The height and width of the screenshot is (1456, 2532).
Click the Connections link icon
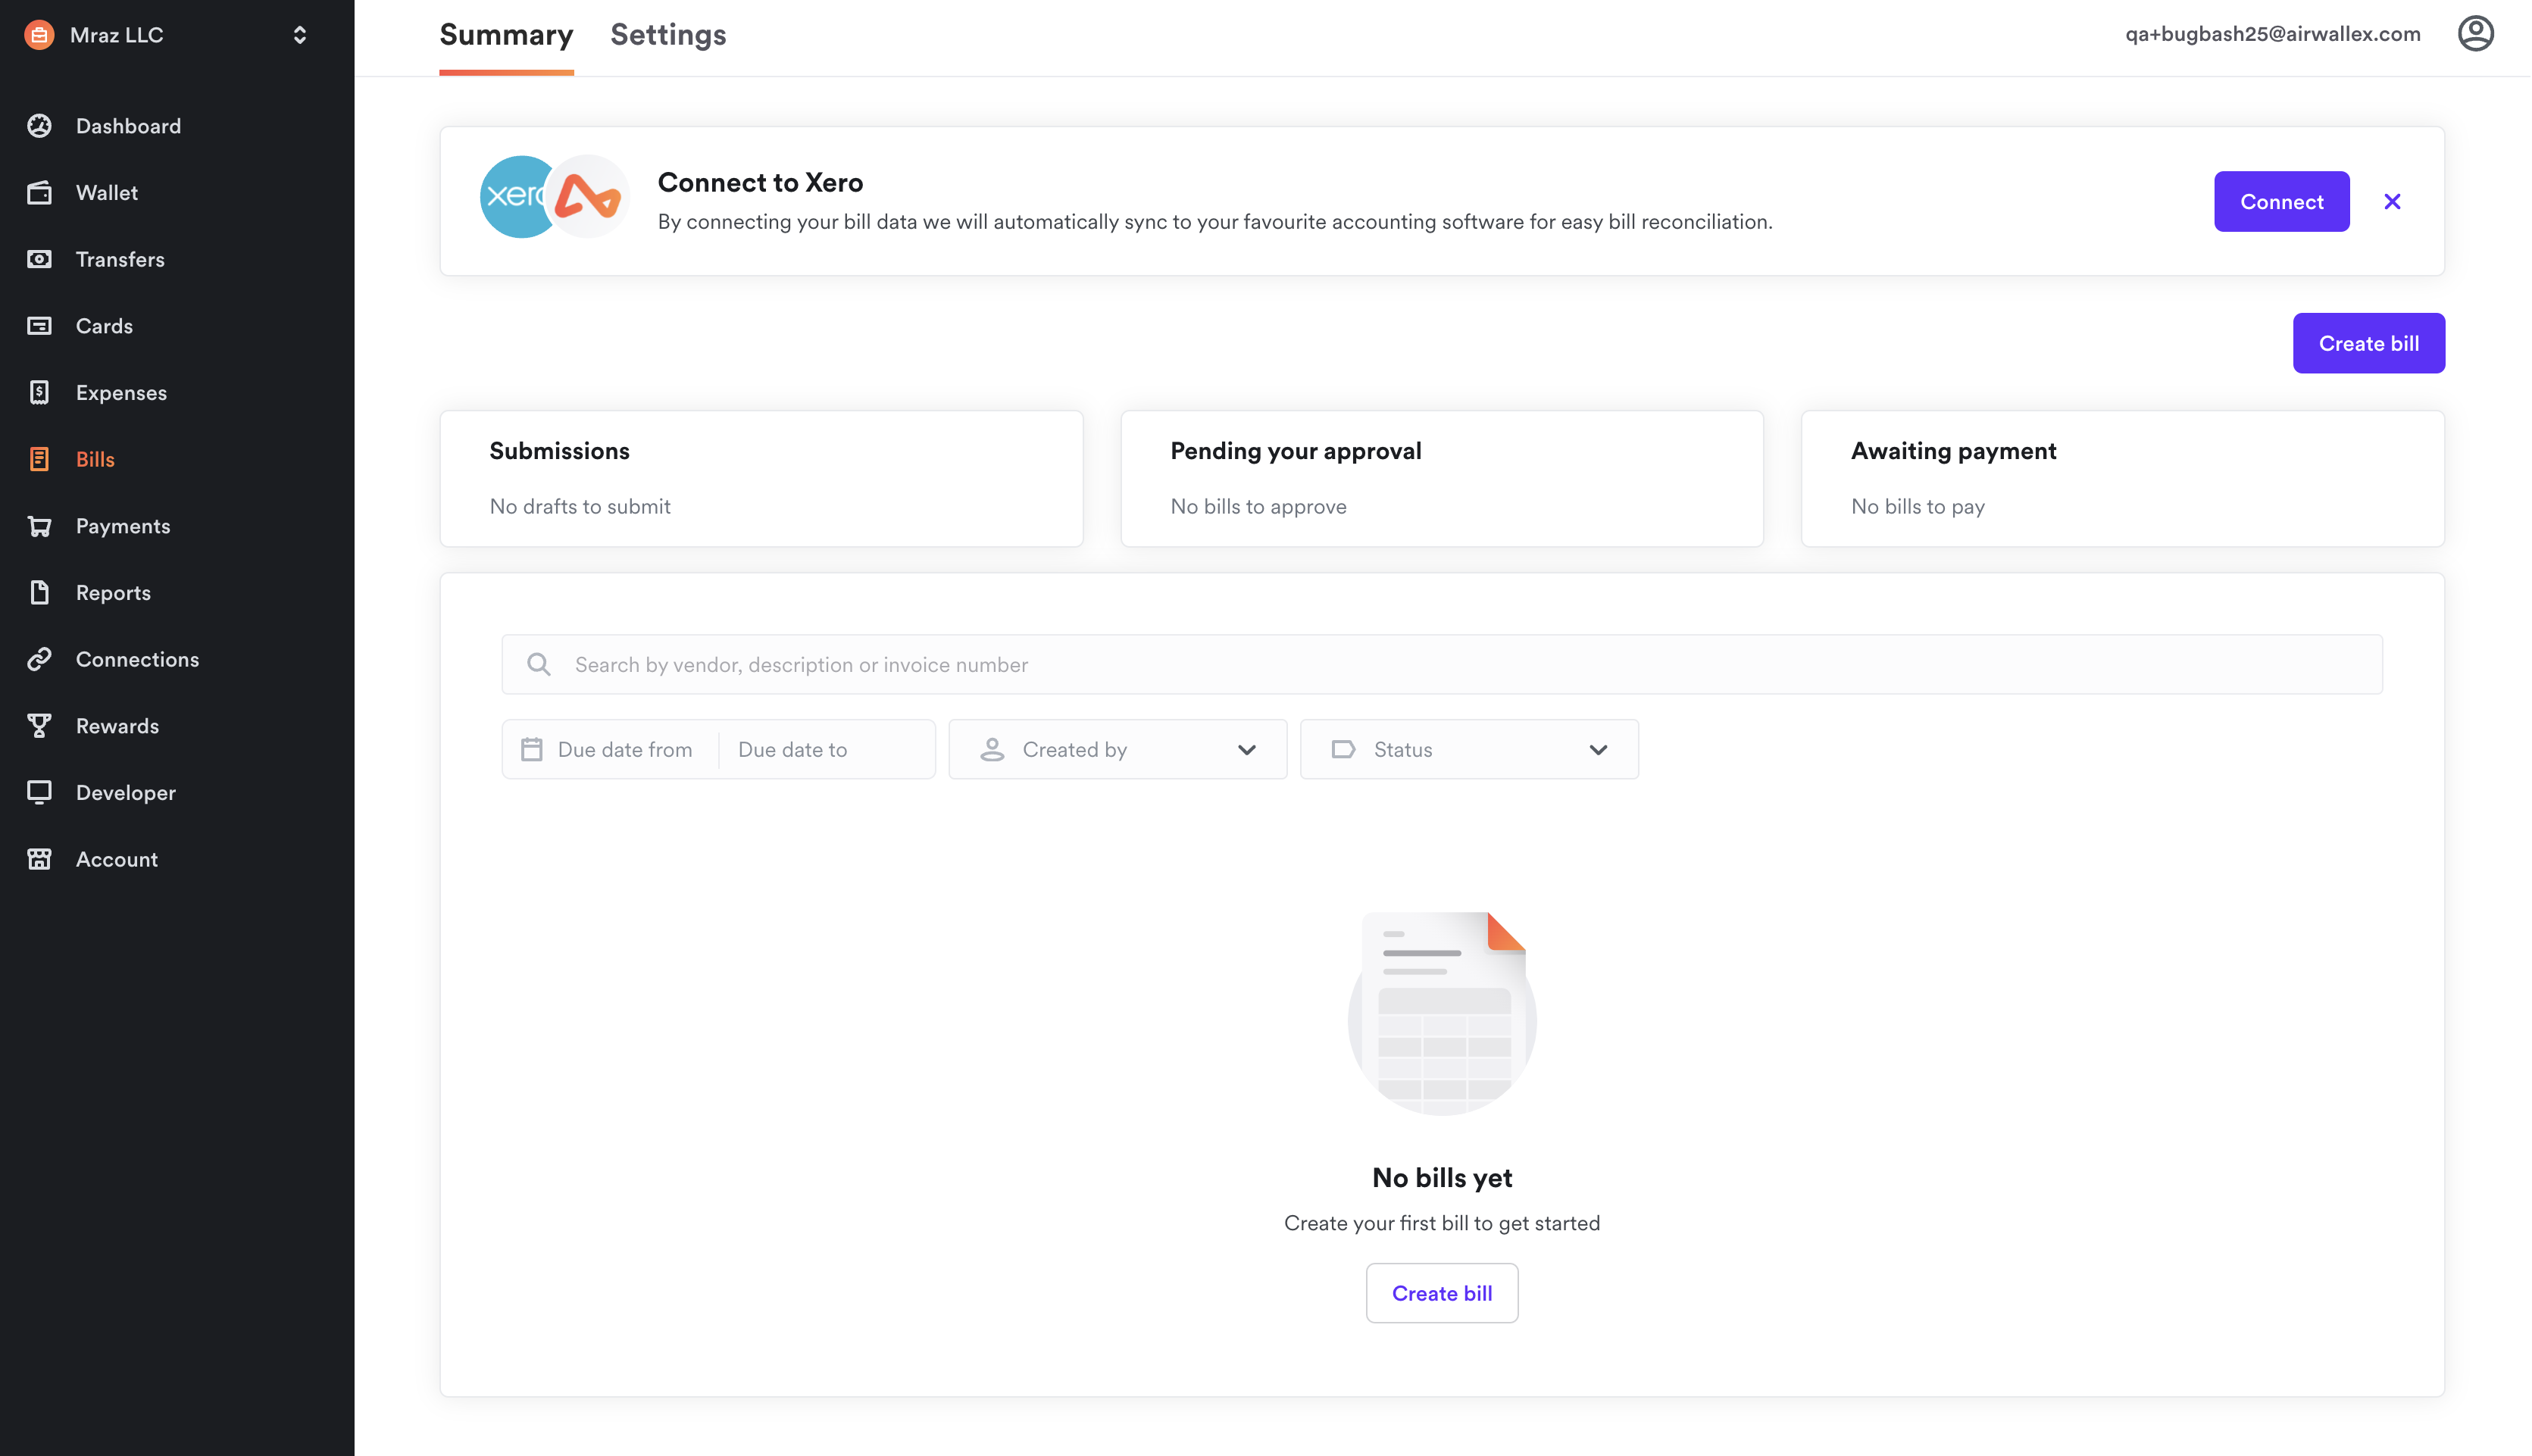point(39,659)
